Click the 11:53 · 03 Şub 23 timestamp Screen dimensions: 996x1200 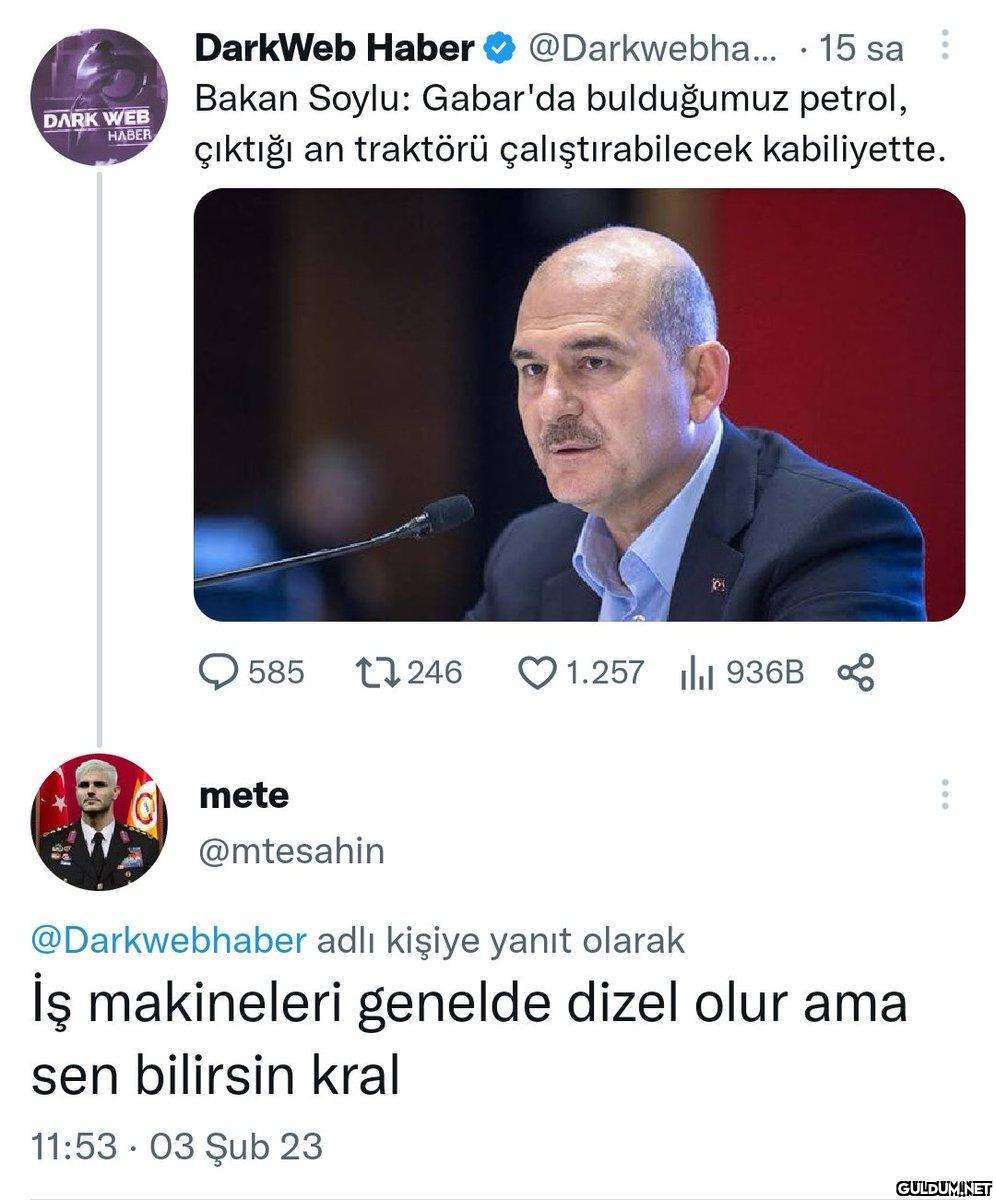tap(177, 1146)
